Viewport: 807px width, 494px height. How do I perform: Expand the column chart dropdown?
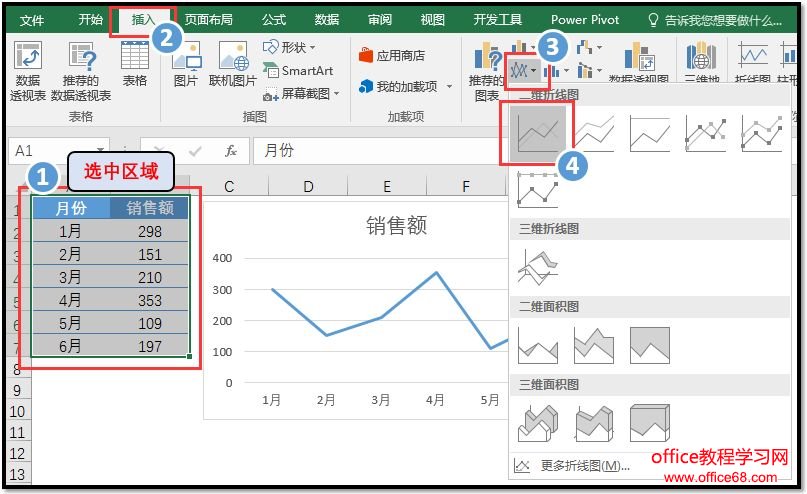[x=532, y=48]
